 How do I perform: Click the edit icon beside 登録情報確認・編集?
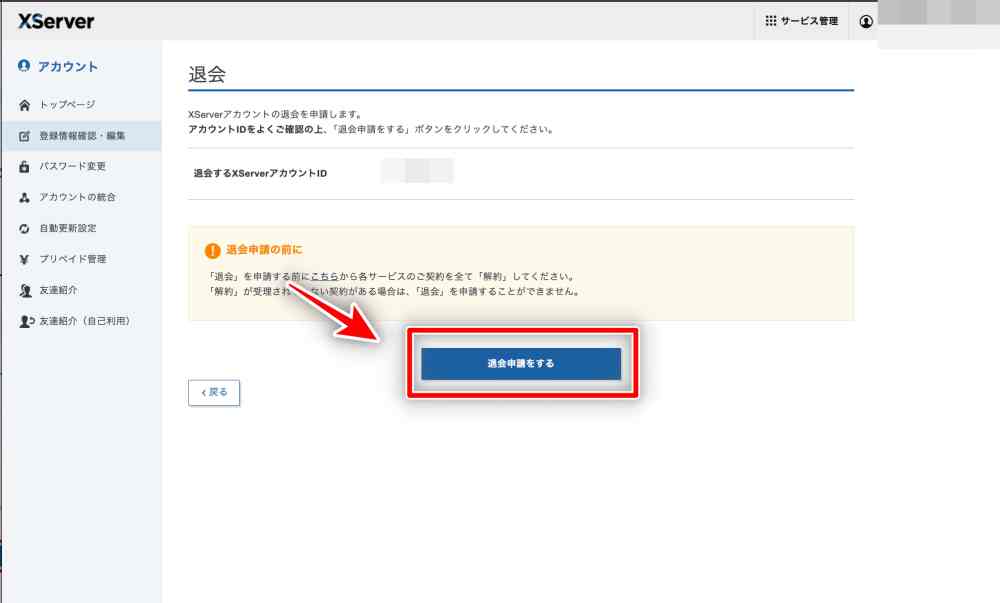point(25,136)
